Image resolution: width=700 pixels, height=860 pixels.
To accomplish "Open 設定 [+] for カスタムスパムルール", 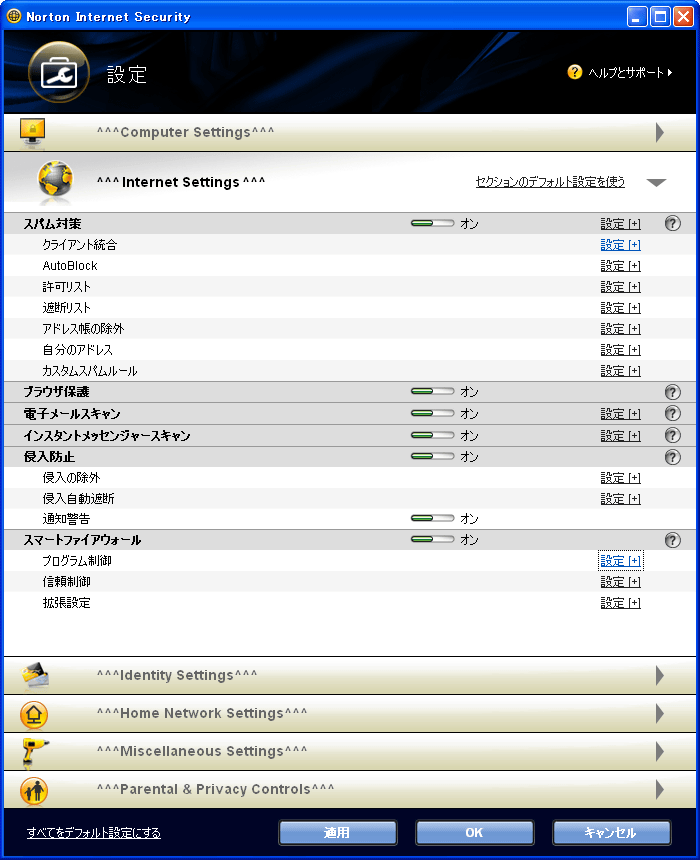I will coord(620,371).
